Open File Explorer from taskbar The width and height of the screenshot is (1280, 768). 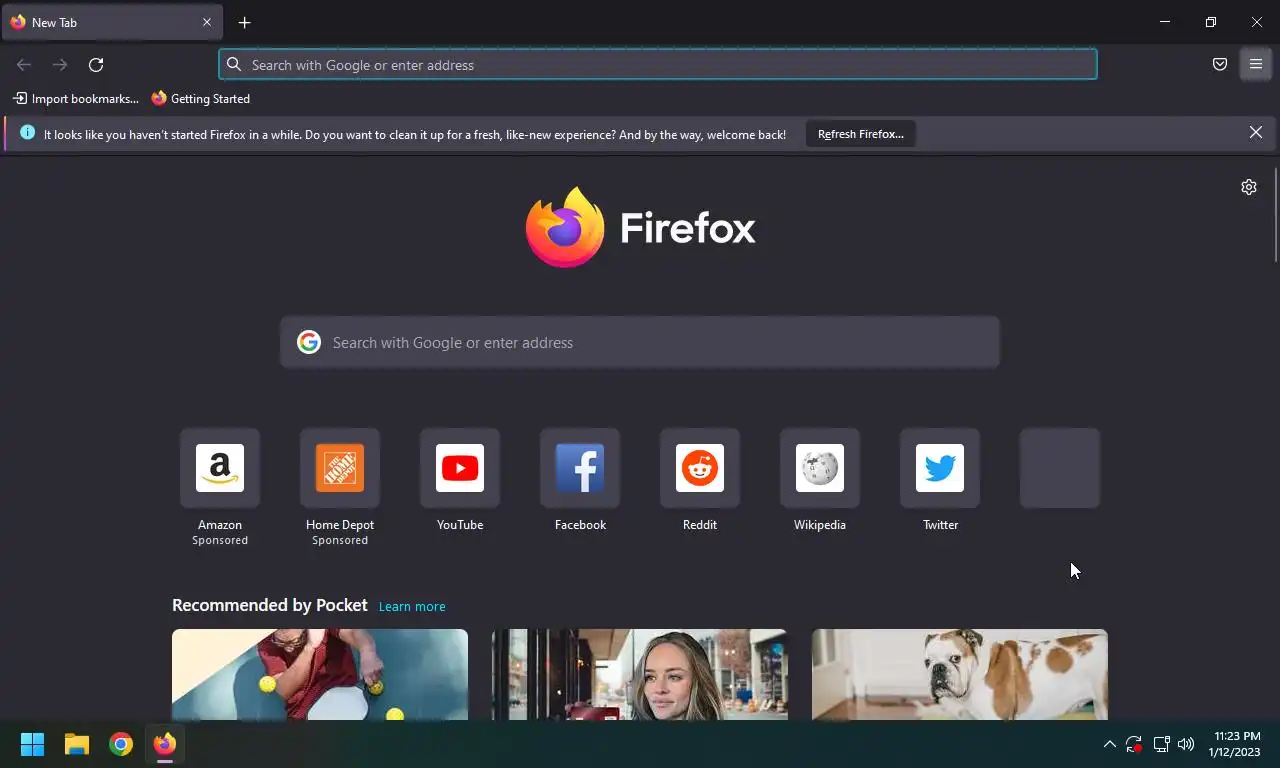click(77, 744)
